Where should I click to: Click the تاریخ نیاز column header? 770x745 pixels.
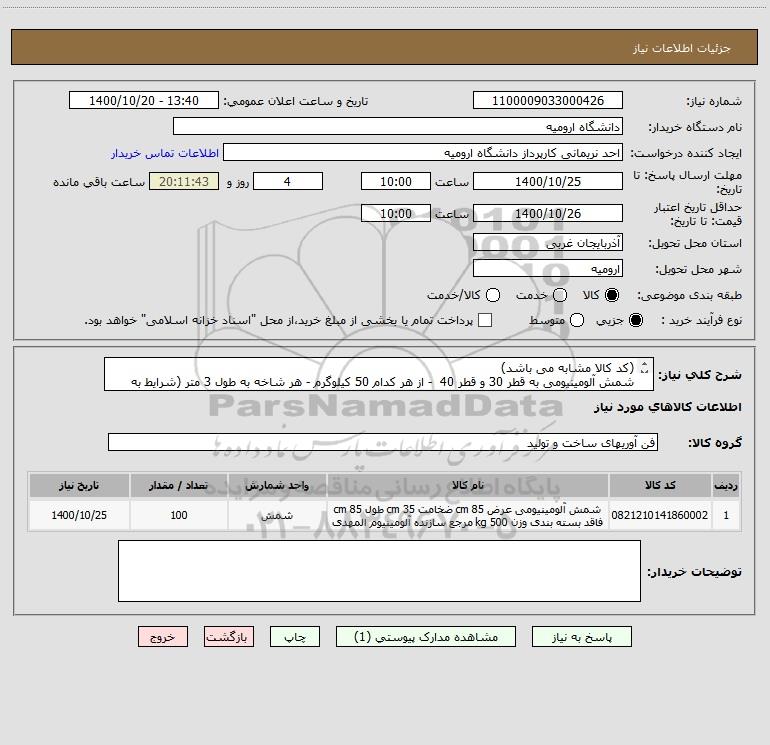point(79,485)
